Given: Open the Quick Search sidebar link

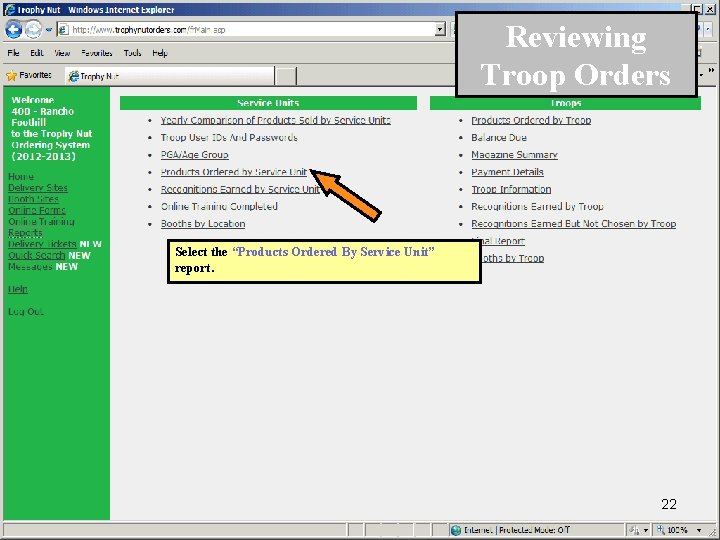Looking at the screenshot, I should click(36, 255).
